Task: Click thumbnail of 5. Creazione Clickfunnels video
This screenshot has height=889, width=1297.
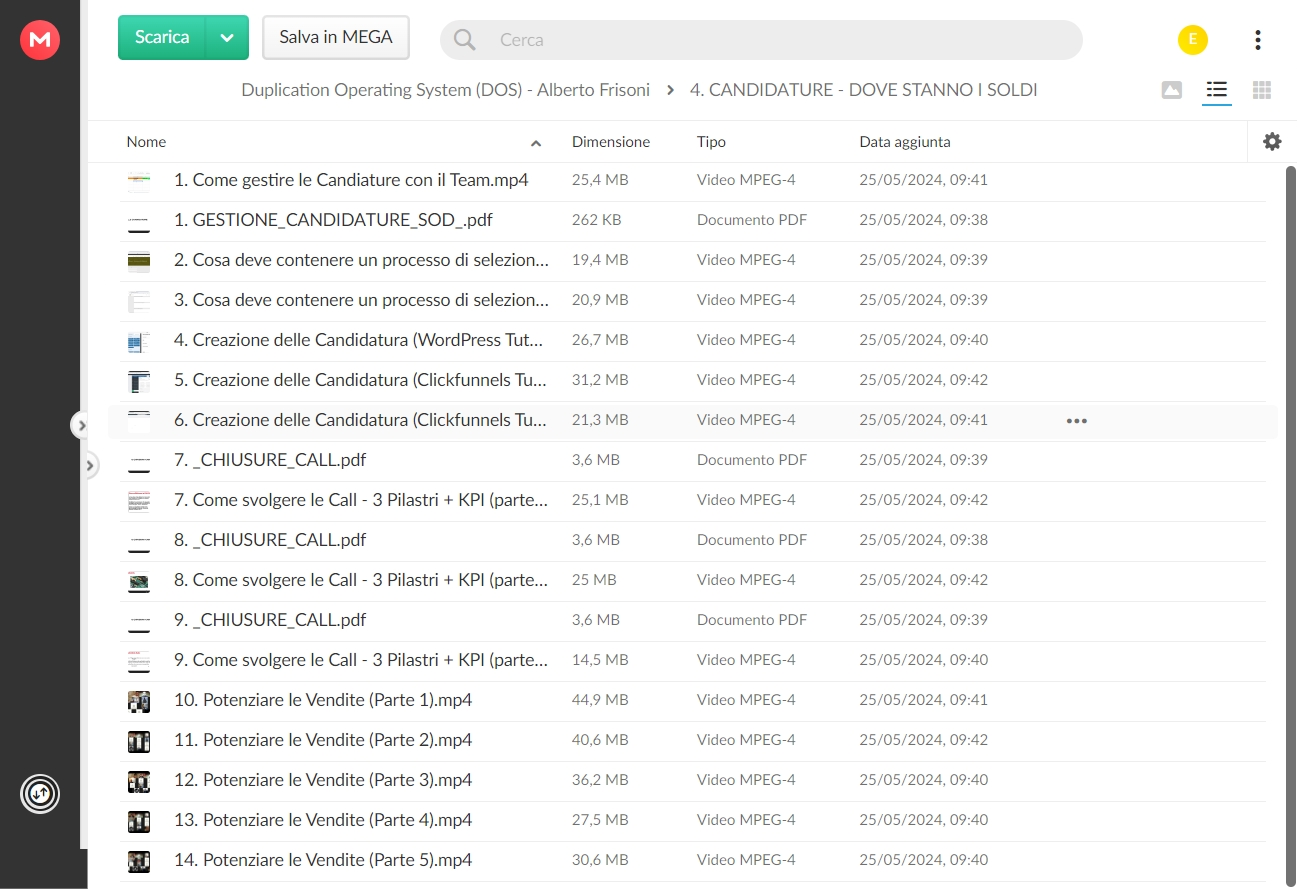Action: click(139, 382)
